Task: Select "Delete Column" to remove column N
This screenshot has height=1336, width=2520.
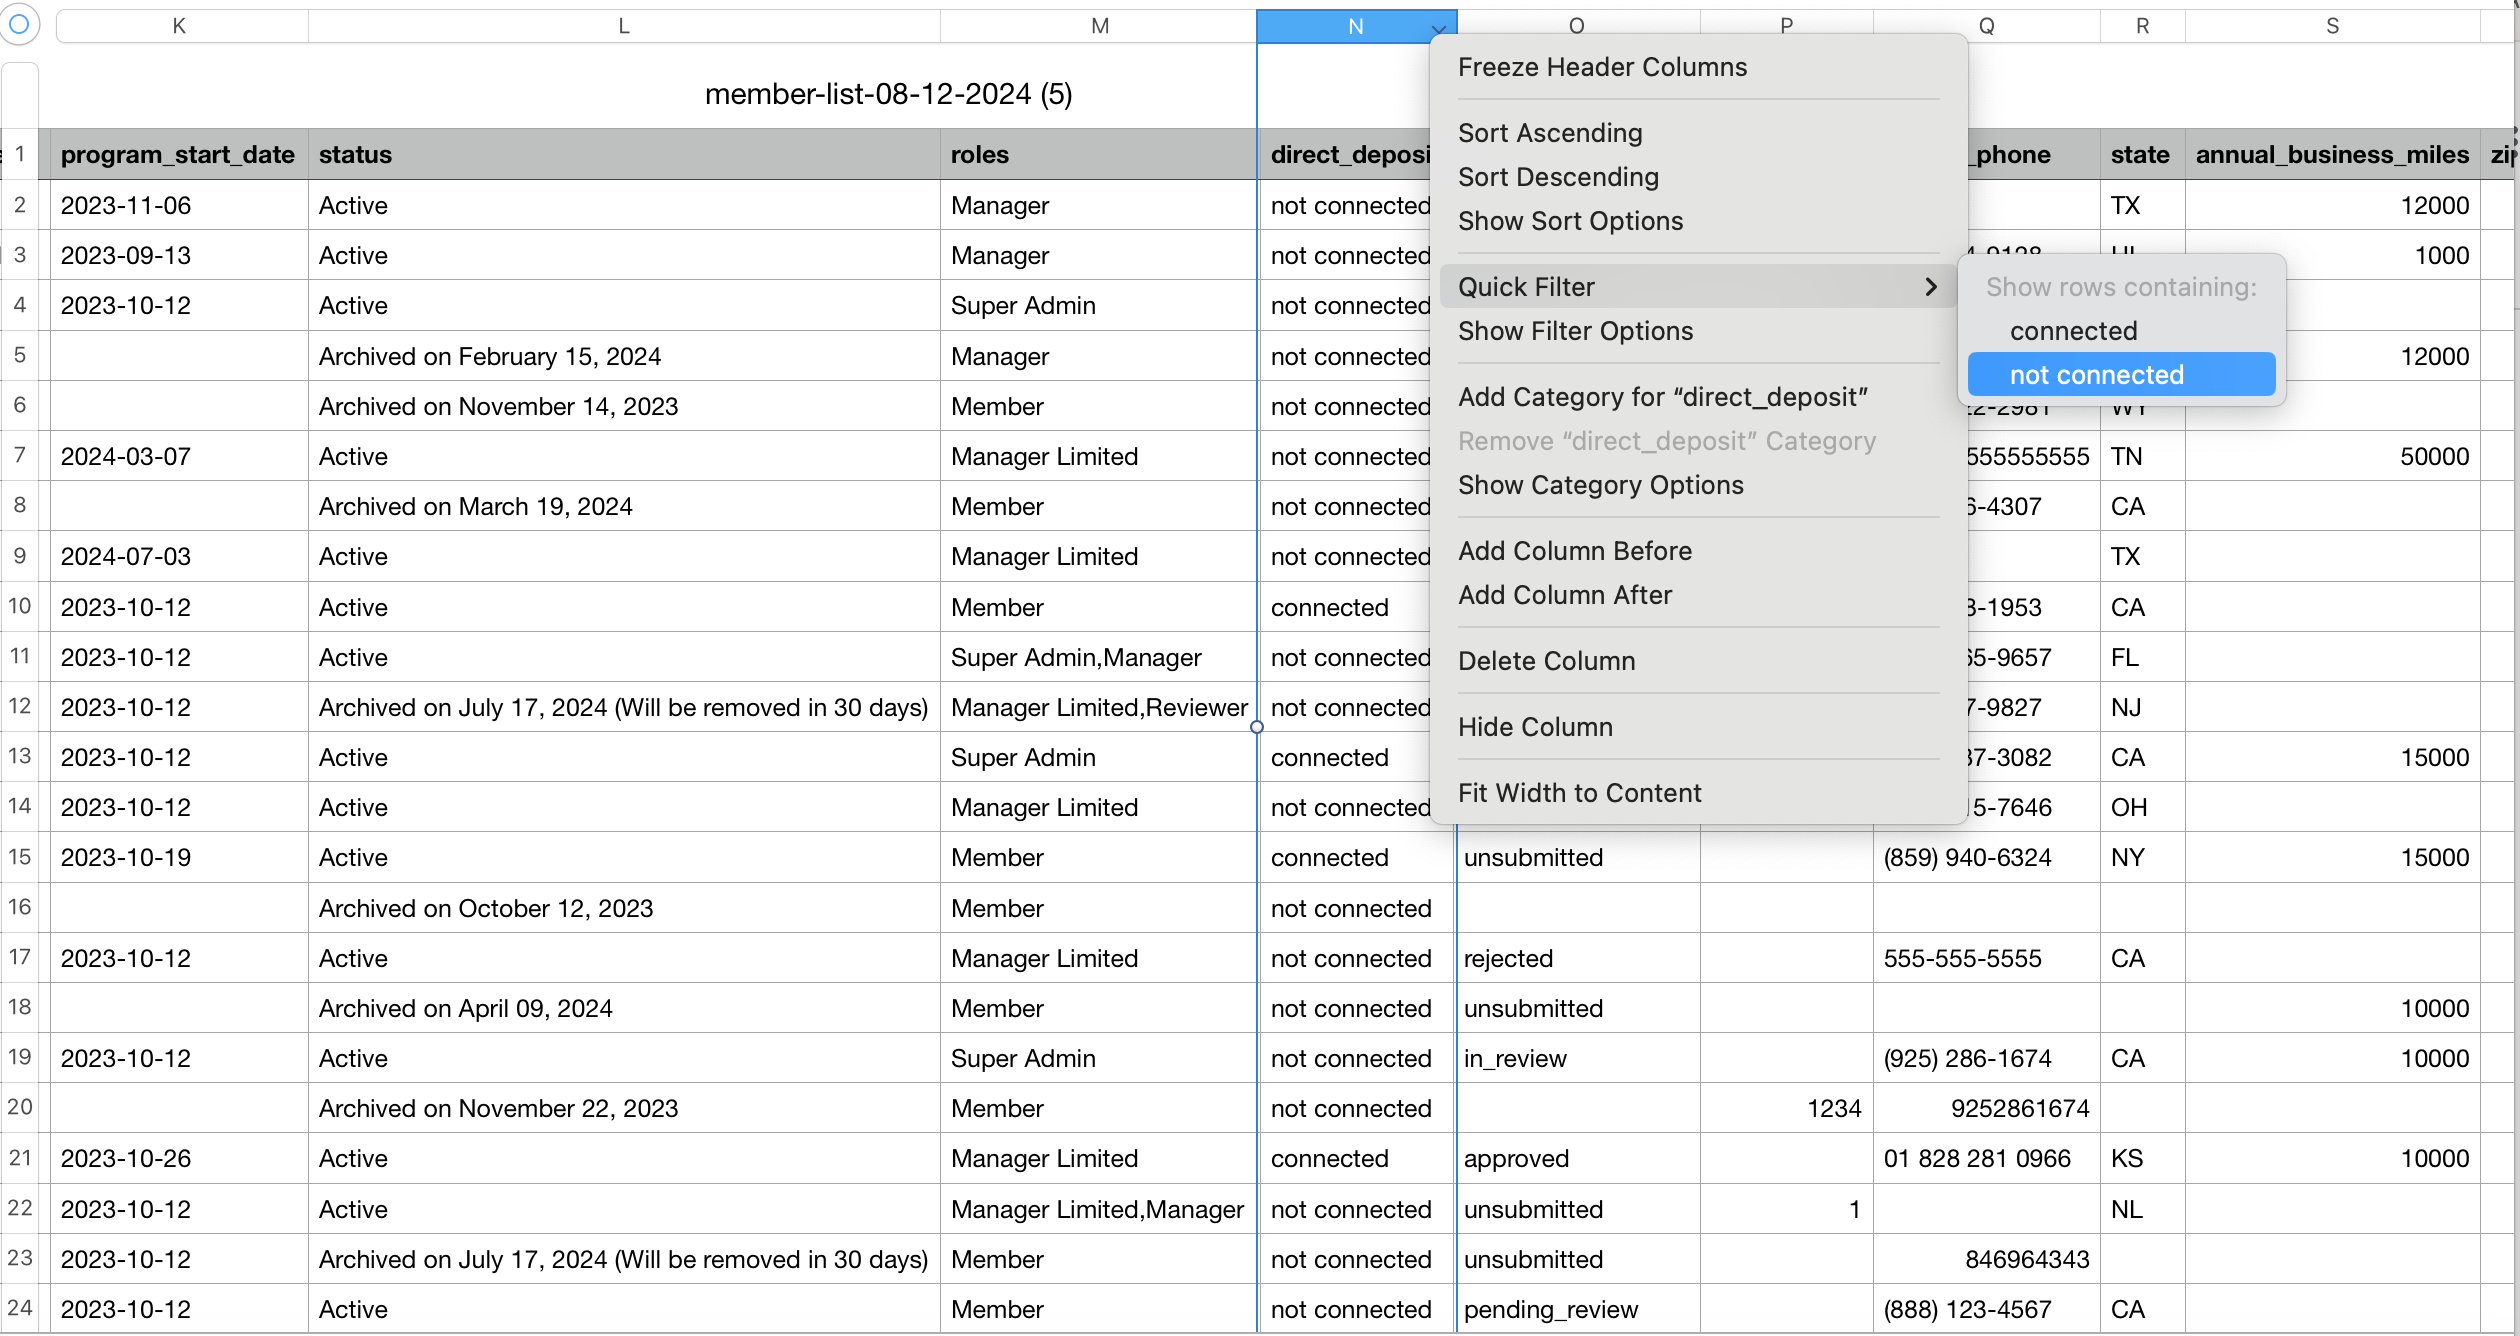Action: (1545, 660)
